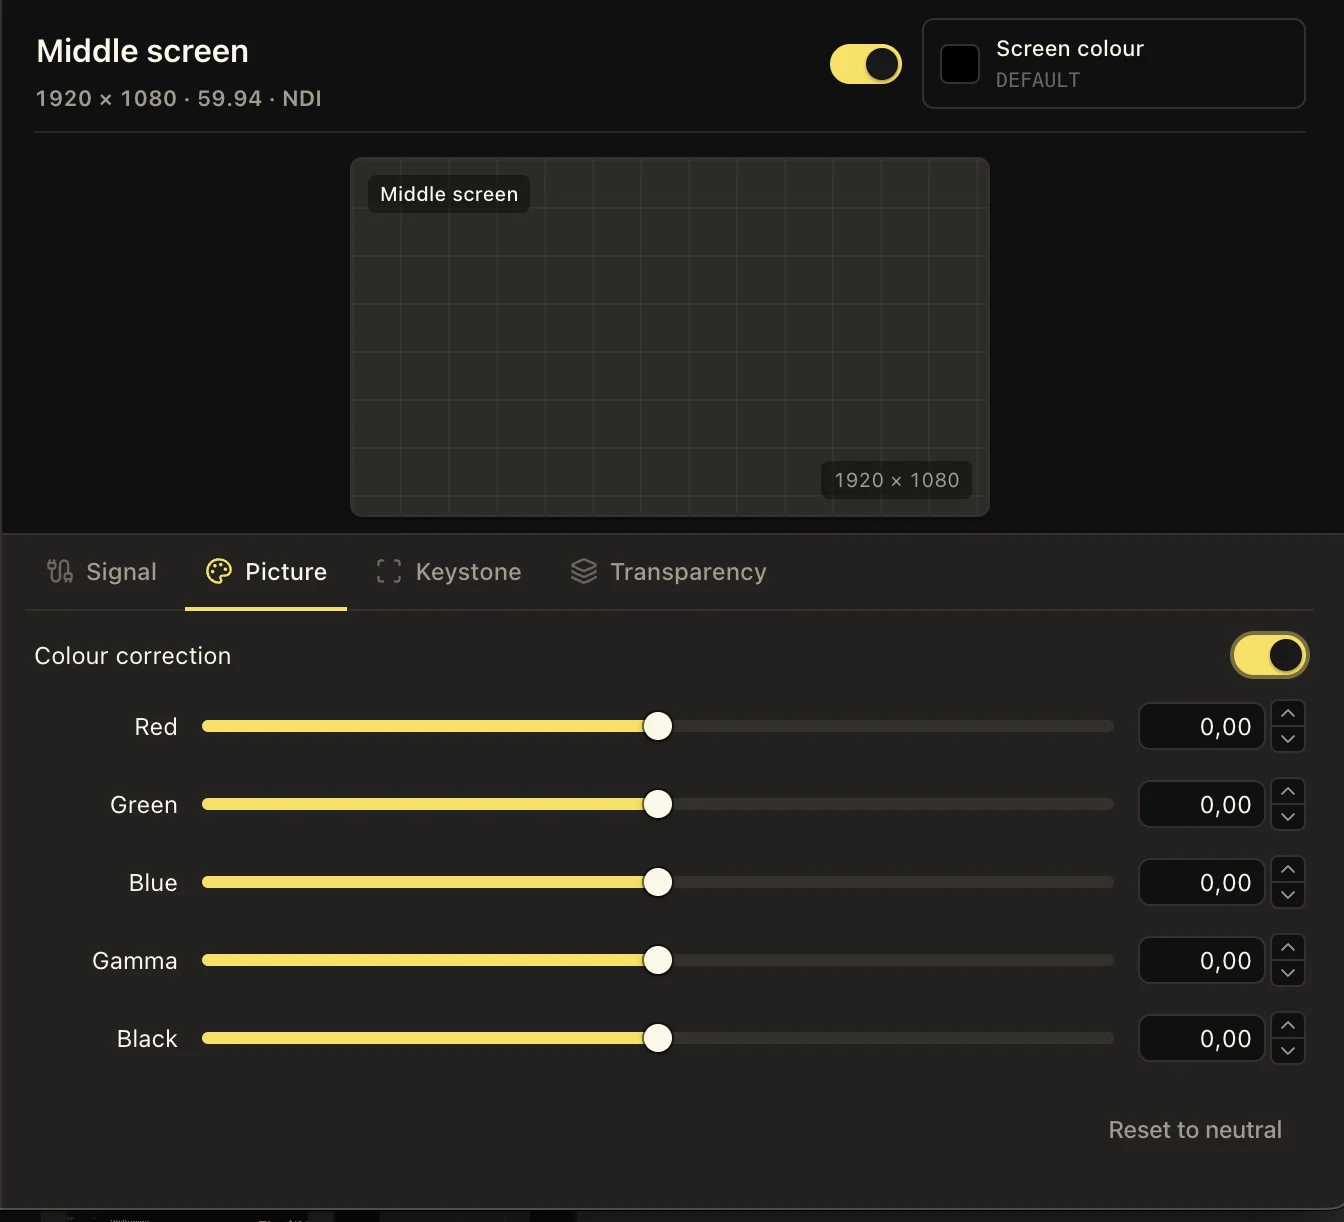Turn off the Colour correction switch

point(1269,655)
